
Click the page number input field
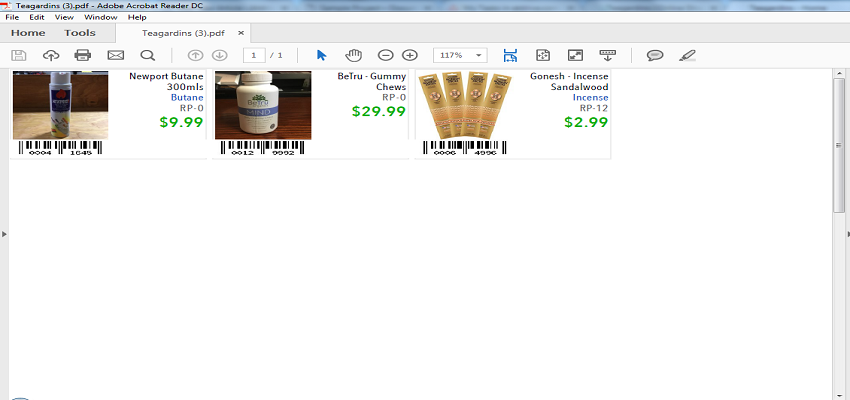coord(254,55)
